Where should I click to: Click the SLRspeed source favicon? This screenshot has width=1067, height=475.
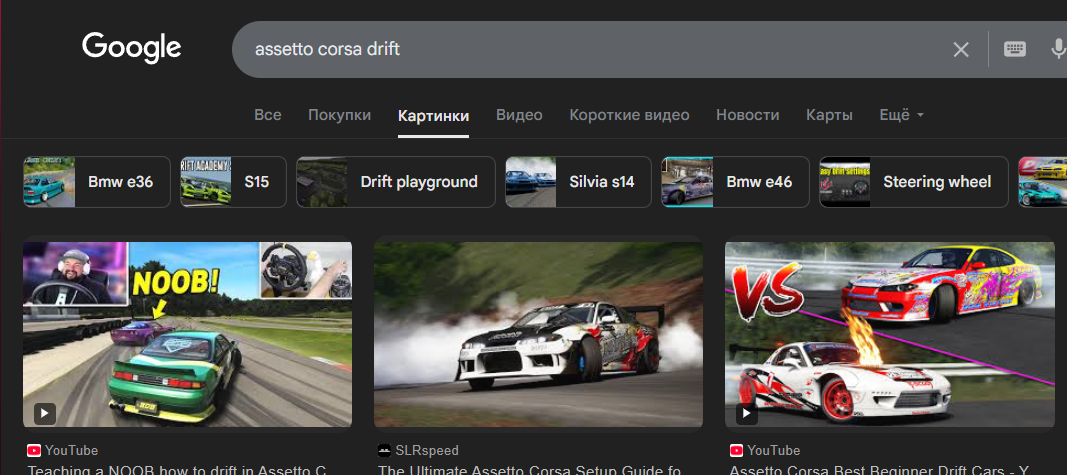pyautogui.click(x=384, y=451)
